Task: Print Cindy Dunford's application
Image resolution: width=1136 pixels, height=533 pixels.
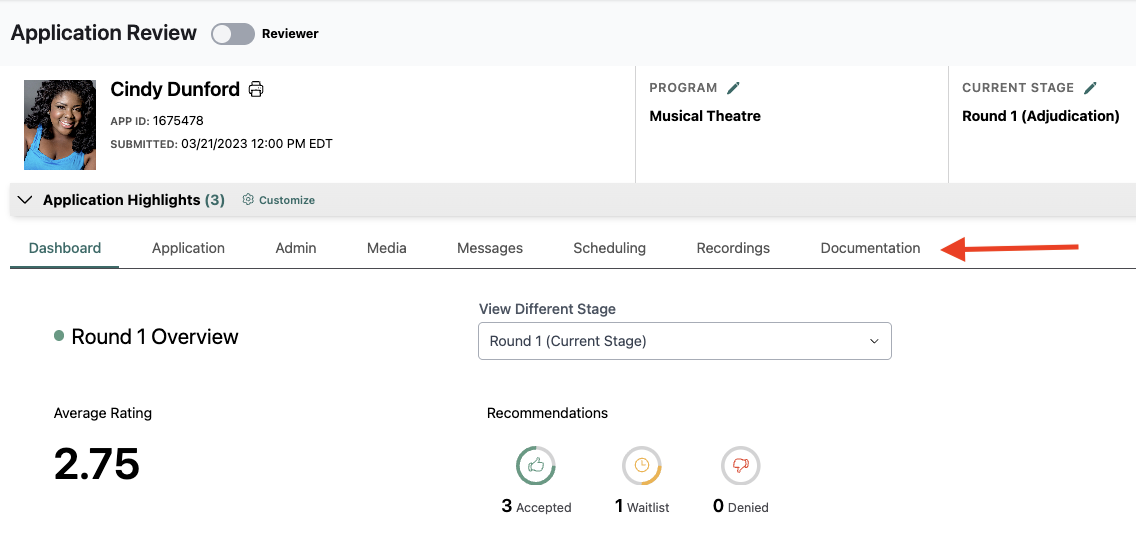Action: (256, 89)
